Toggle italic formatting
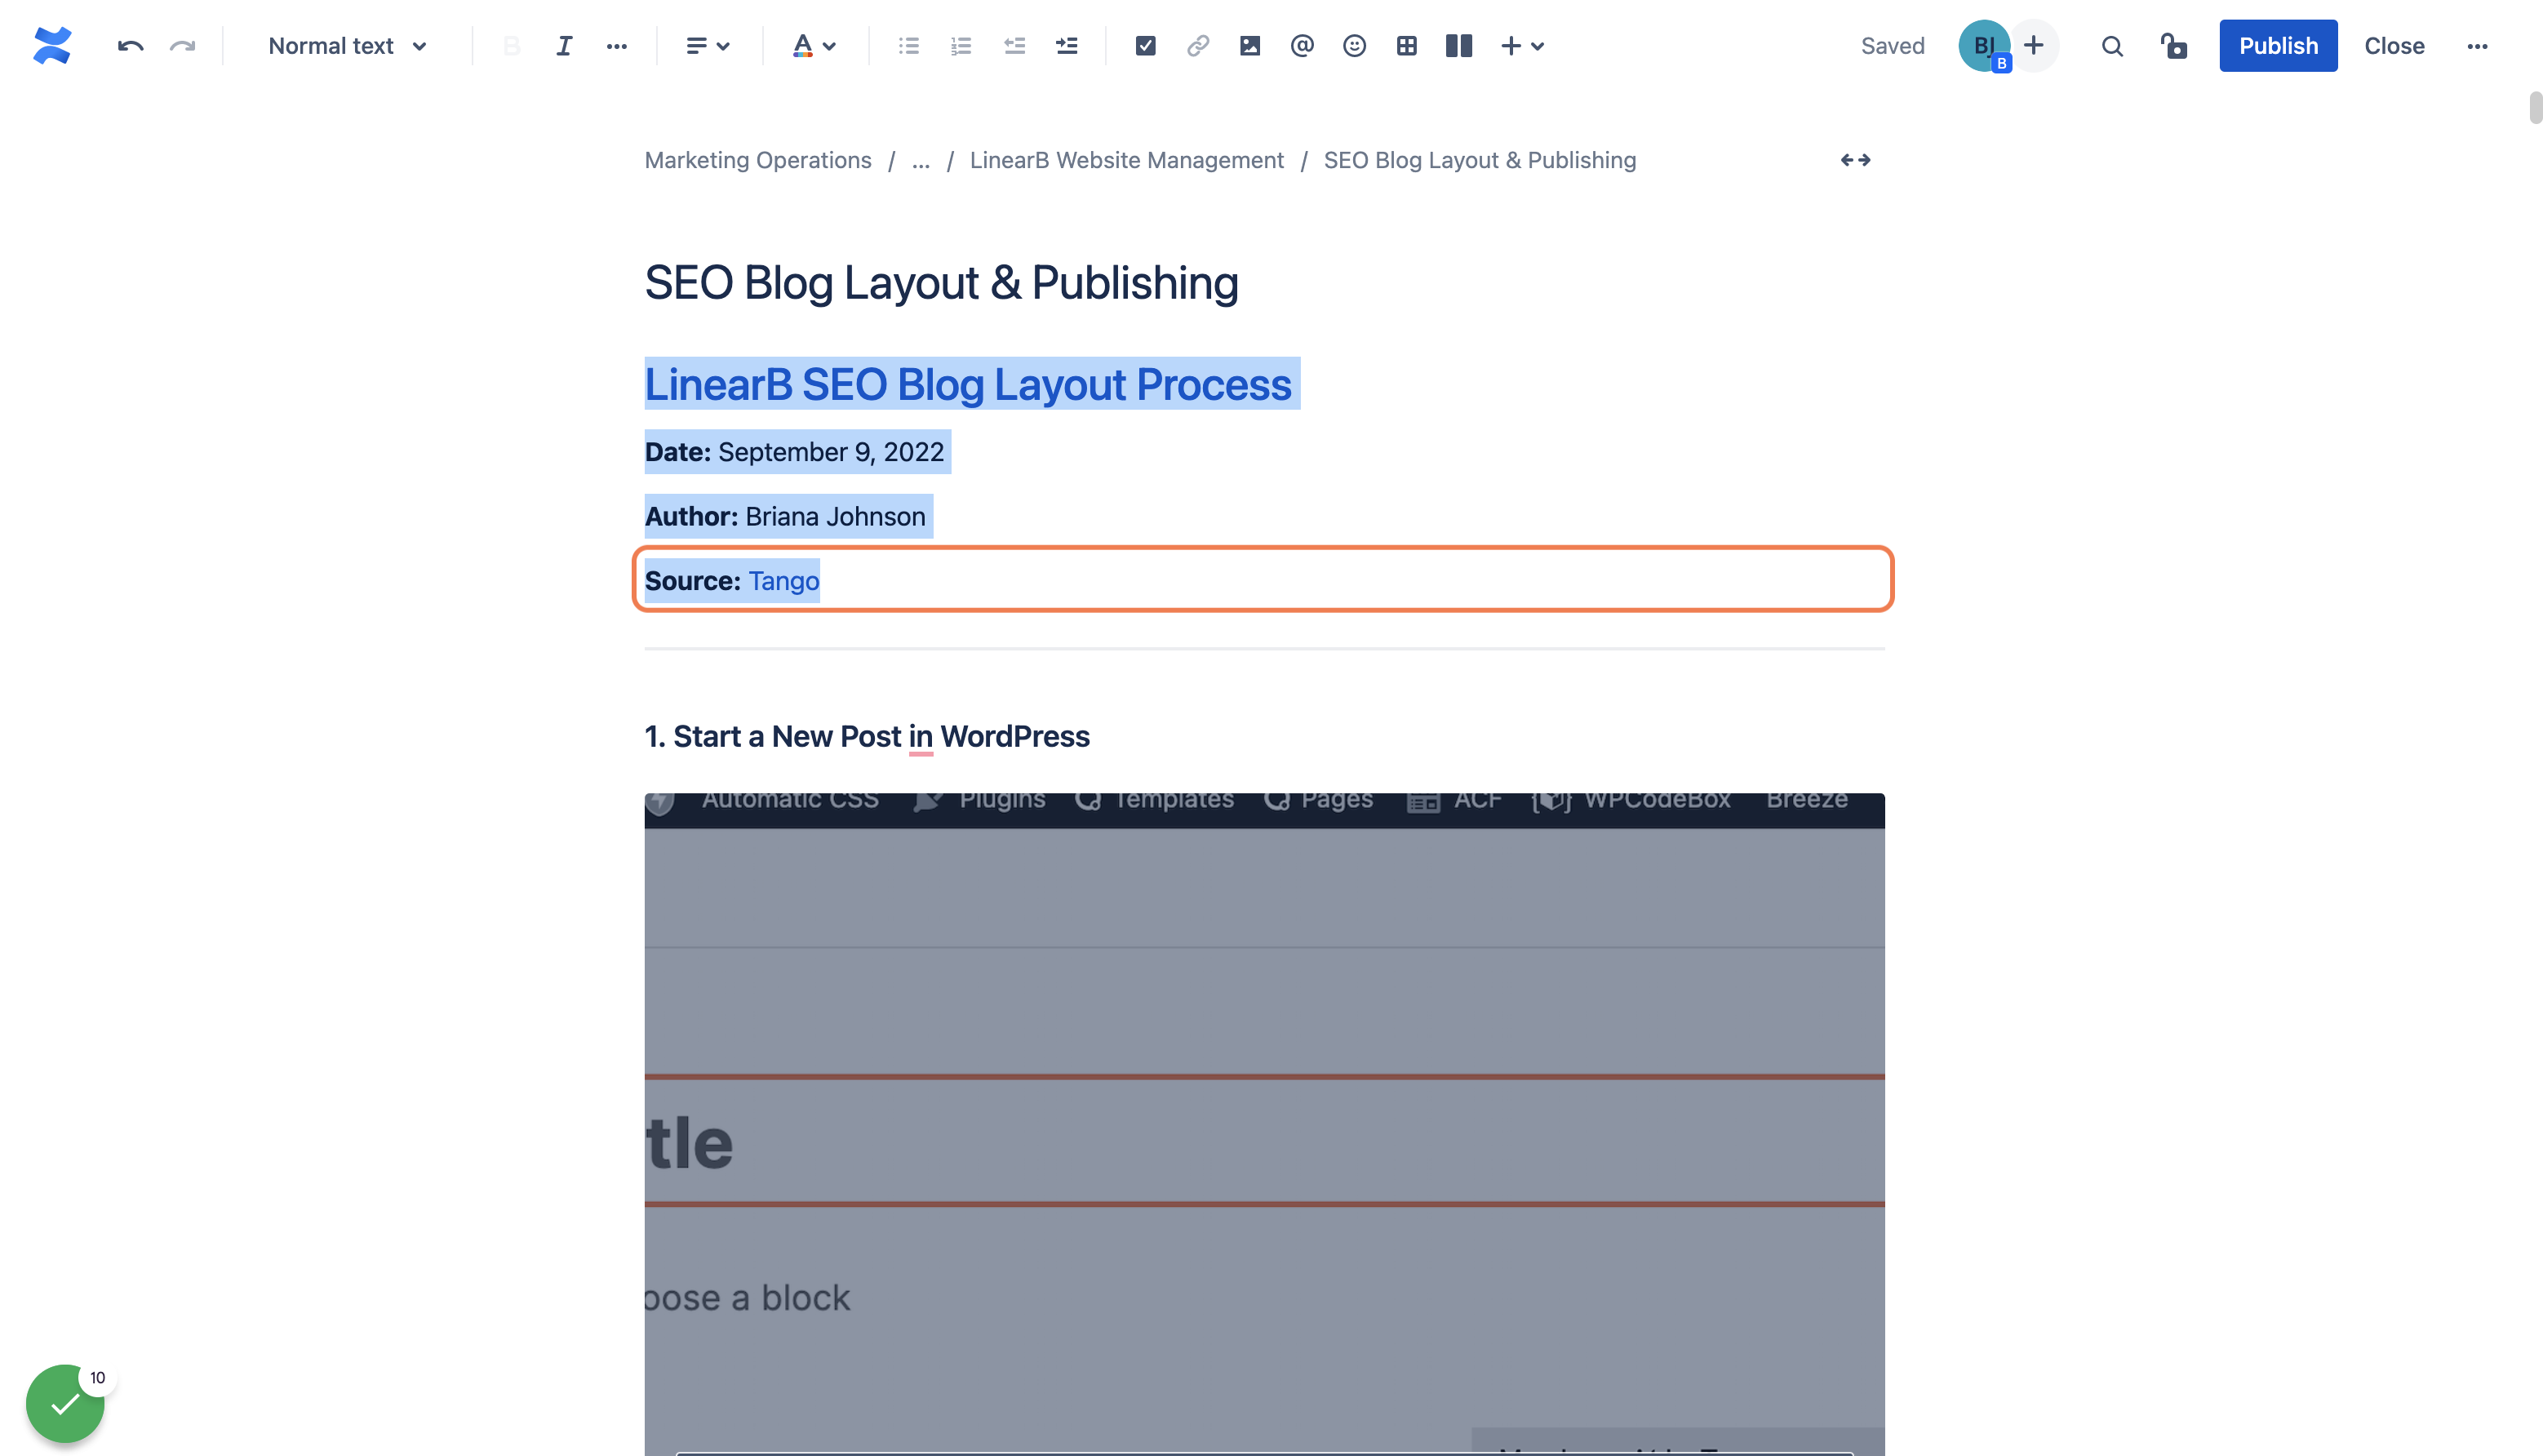 pos(564,46)
